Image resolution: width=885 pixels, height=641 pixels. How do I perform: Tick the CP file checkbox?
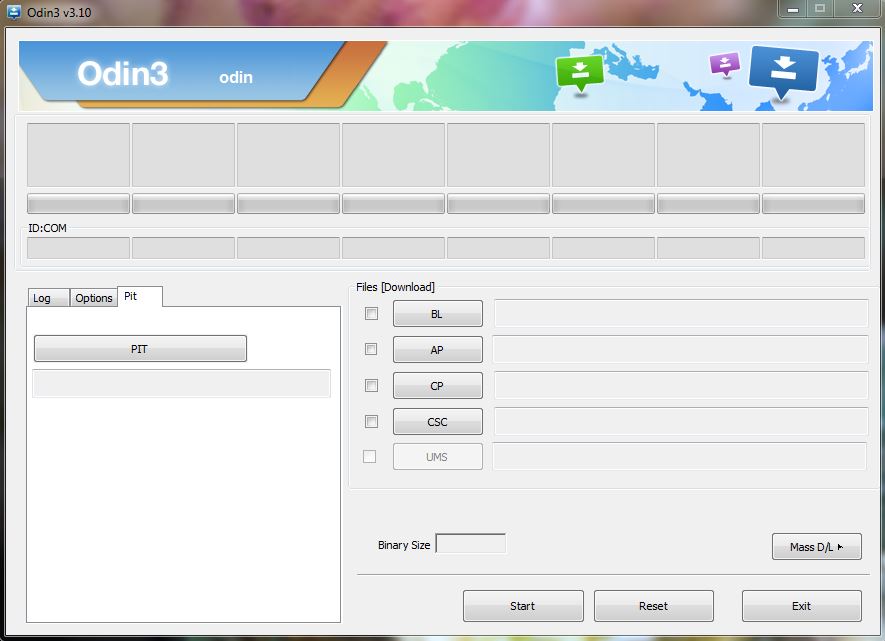click(x=371, y=385)
